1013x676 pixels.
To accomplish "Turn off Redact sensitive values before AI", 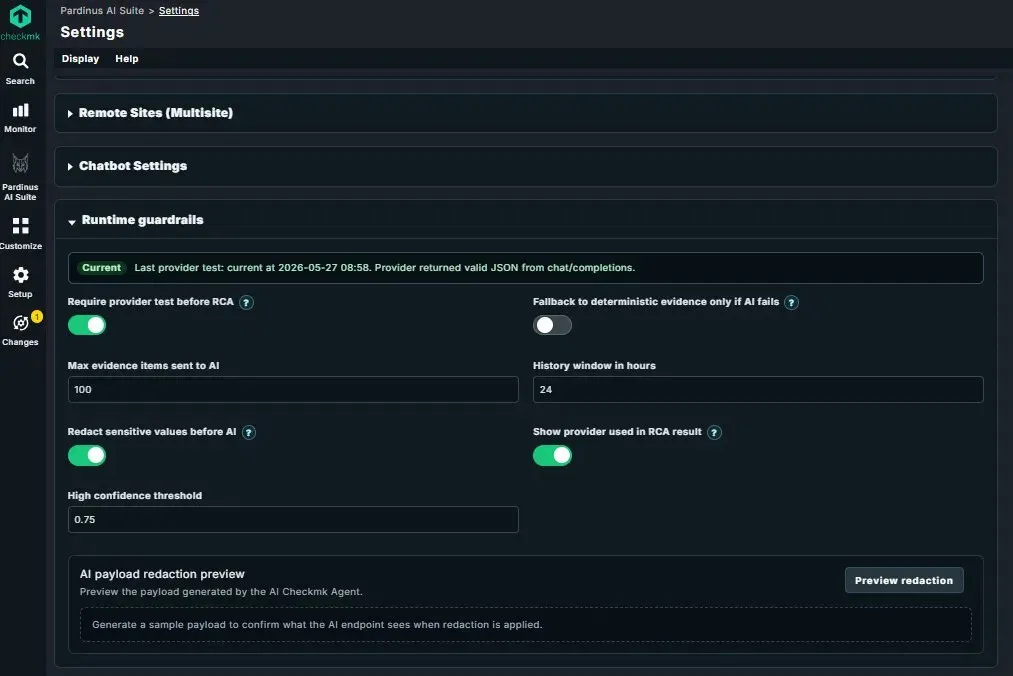I will (x=87, y=456).
